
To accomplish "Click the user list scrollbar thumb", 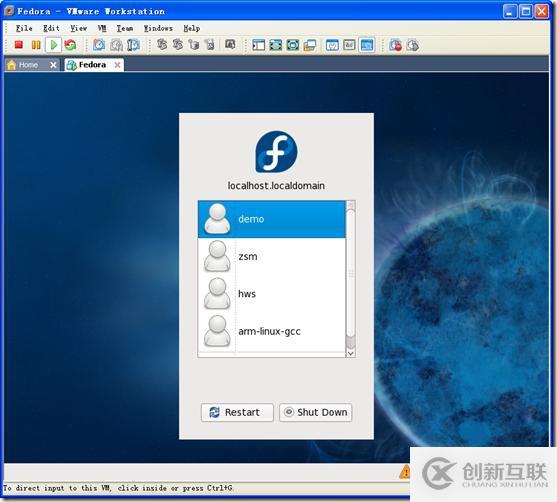I will point(350,273).
